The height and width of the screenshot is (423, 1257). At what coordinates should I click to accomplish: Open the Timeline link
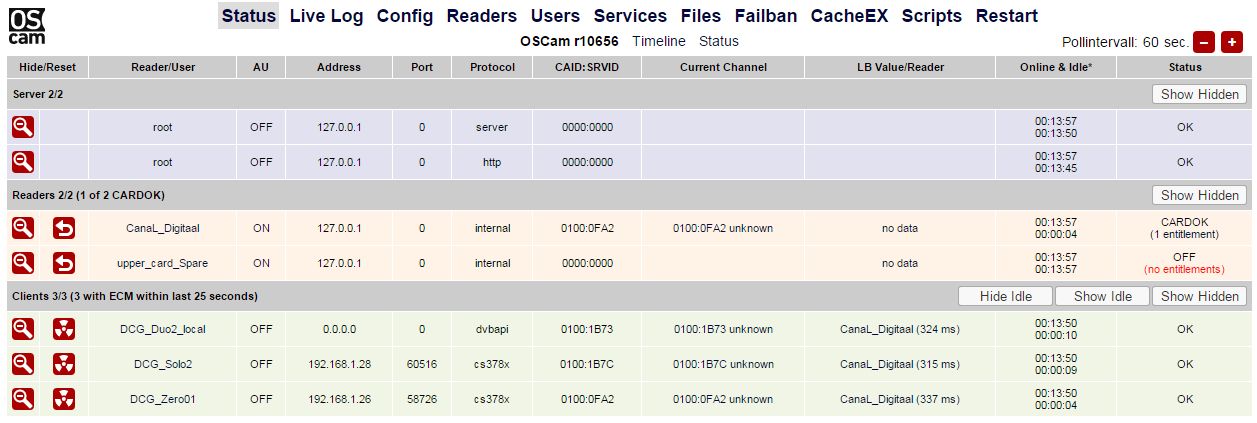click(658, 41)
